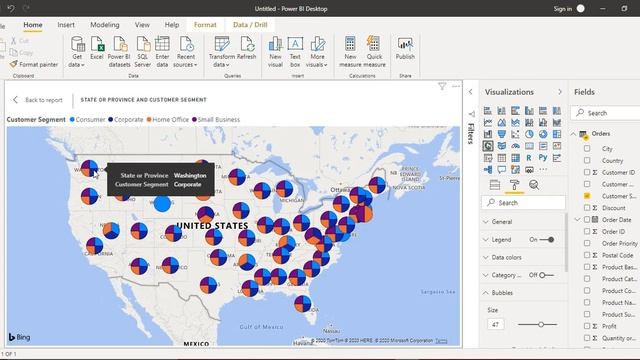Click the bubble Size value field

(x=496, y=324)
